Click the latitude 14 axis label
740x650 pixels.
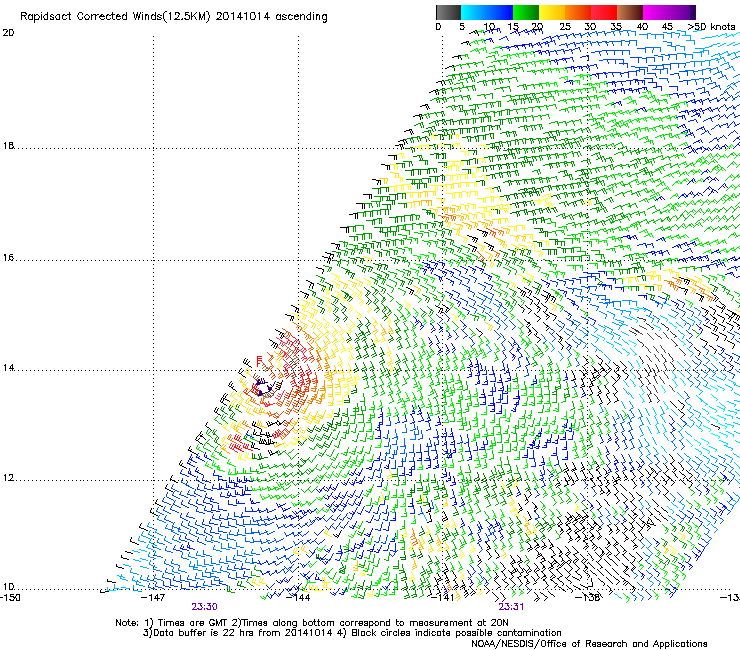click(x=8, y=368)
